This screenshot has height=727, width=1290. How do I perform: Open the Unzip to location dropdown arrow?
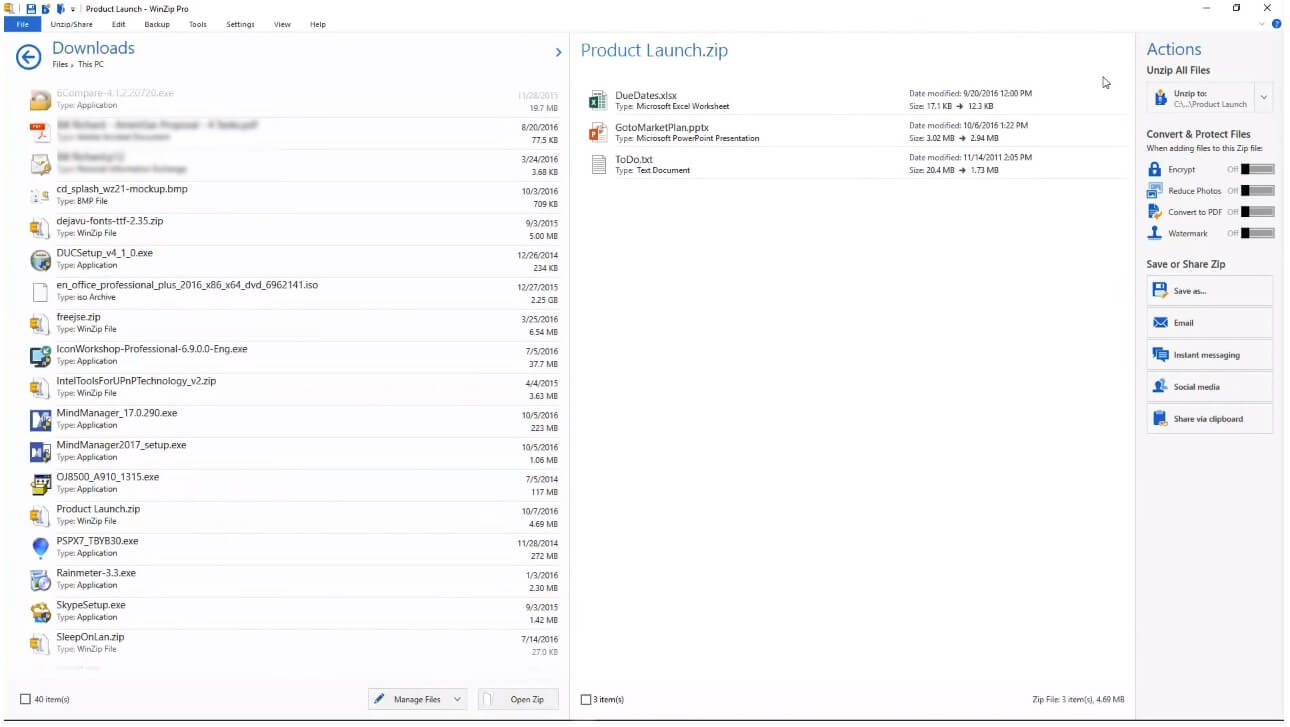tap(1264, 97)
